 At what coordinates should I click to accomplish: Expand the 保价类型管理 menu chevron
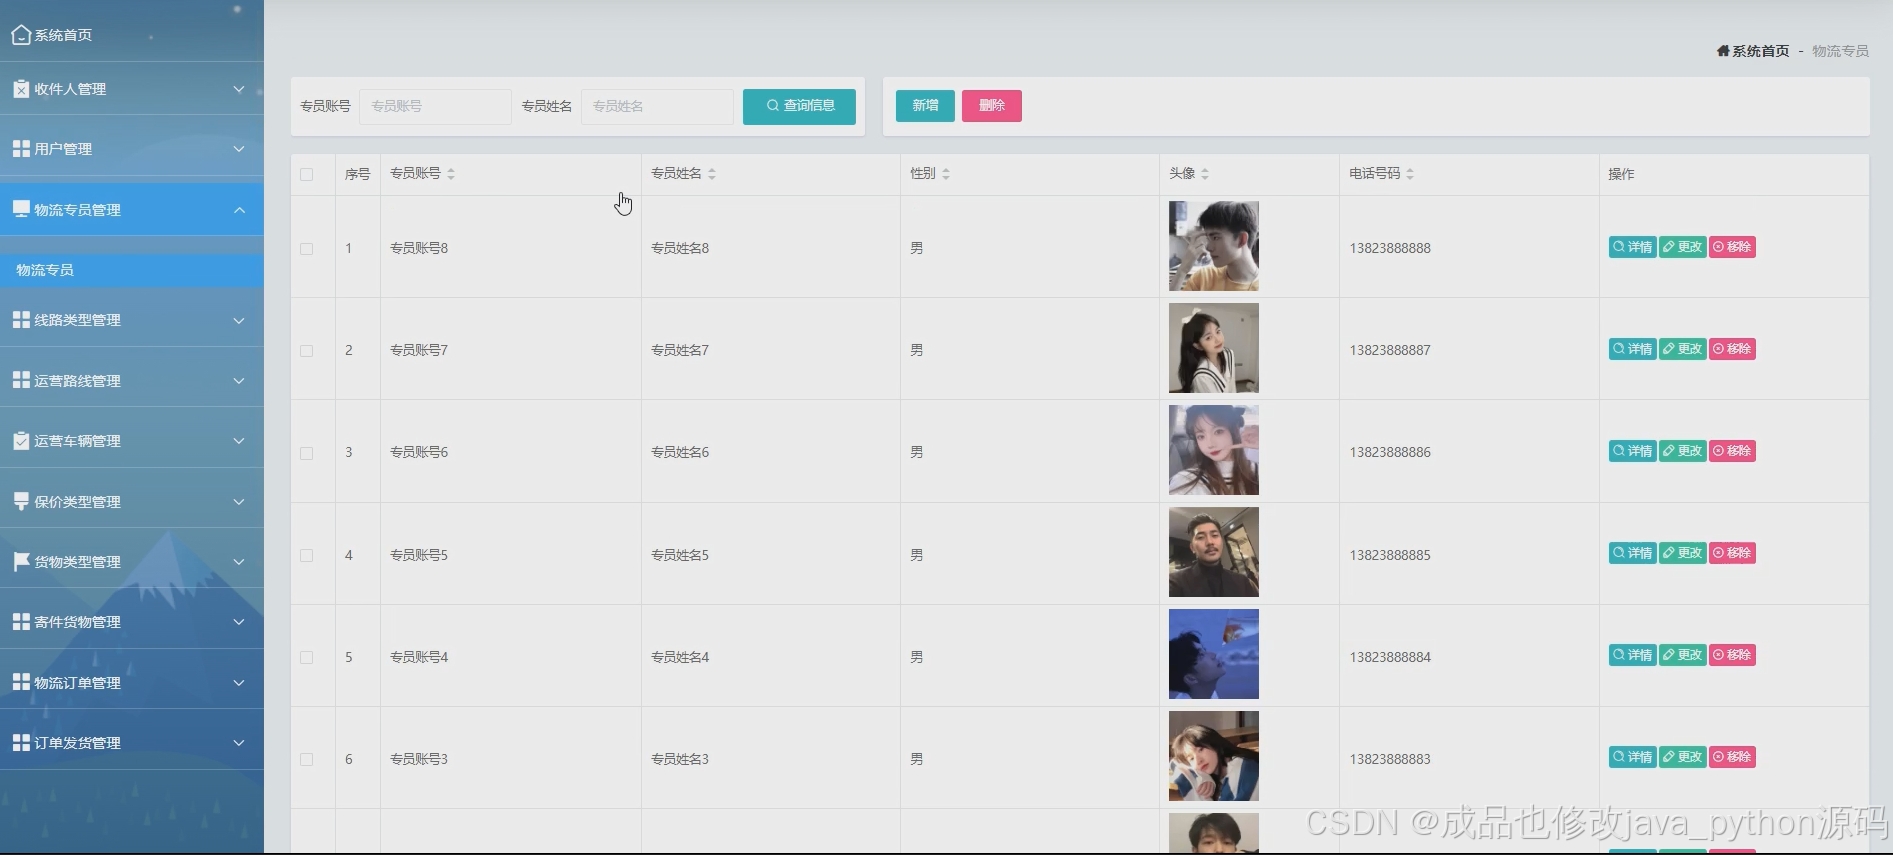click(x=239, y=502)
